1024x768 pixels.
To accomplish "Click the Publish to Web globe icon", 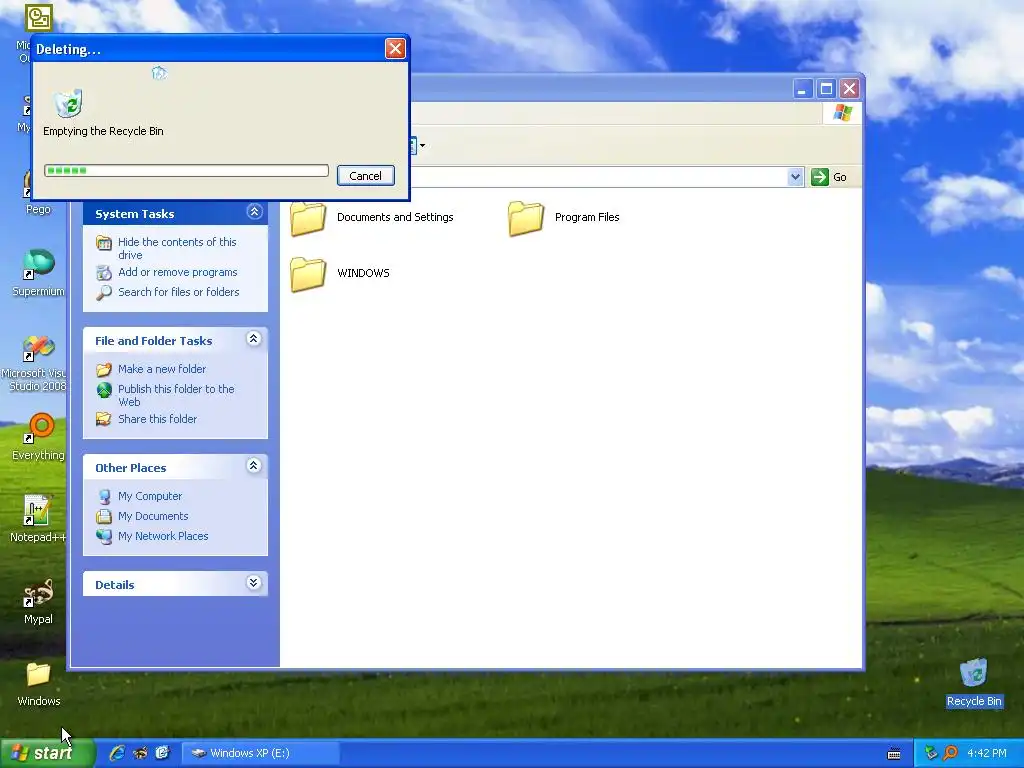I will pyautogui.click(x=104, y=390).
